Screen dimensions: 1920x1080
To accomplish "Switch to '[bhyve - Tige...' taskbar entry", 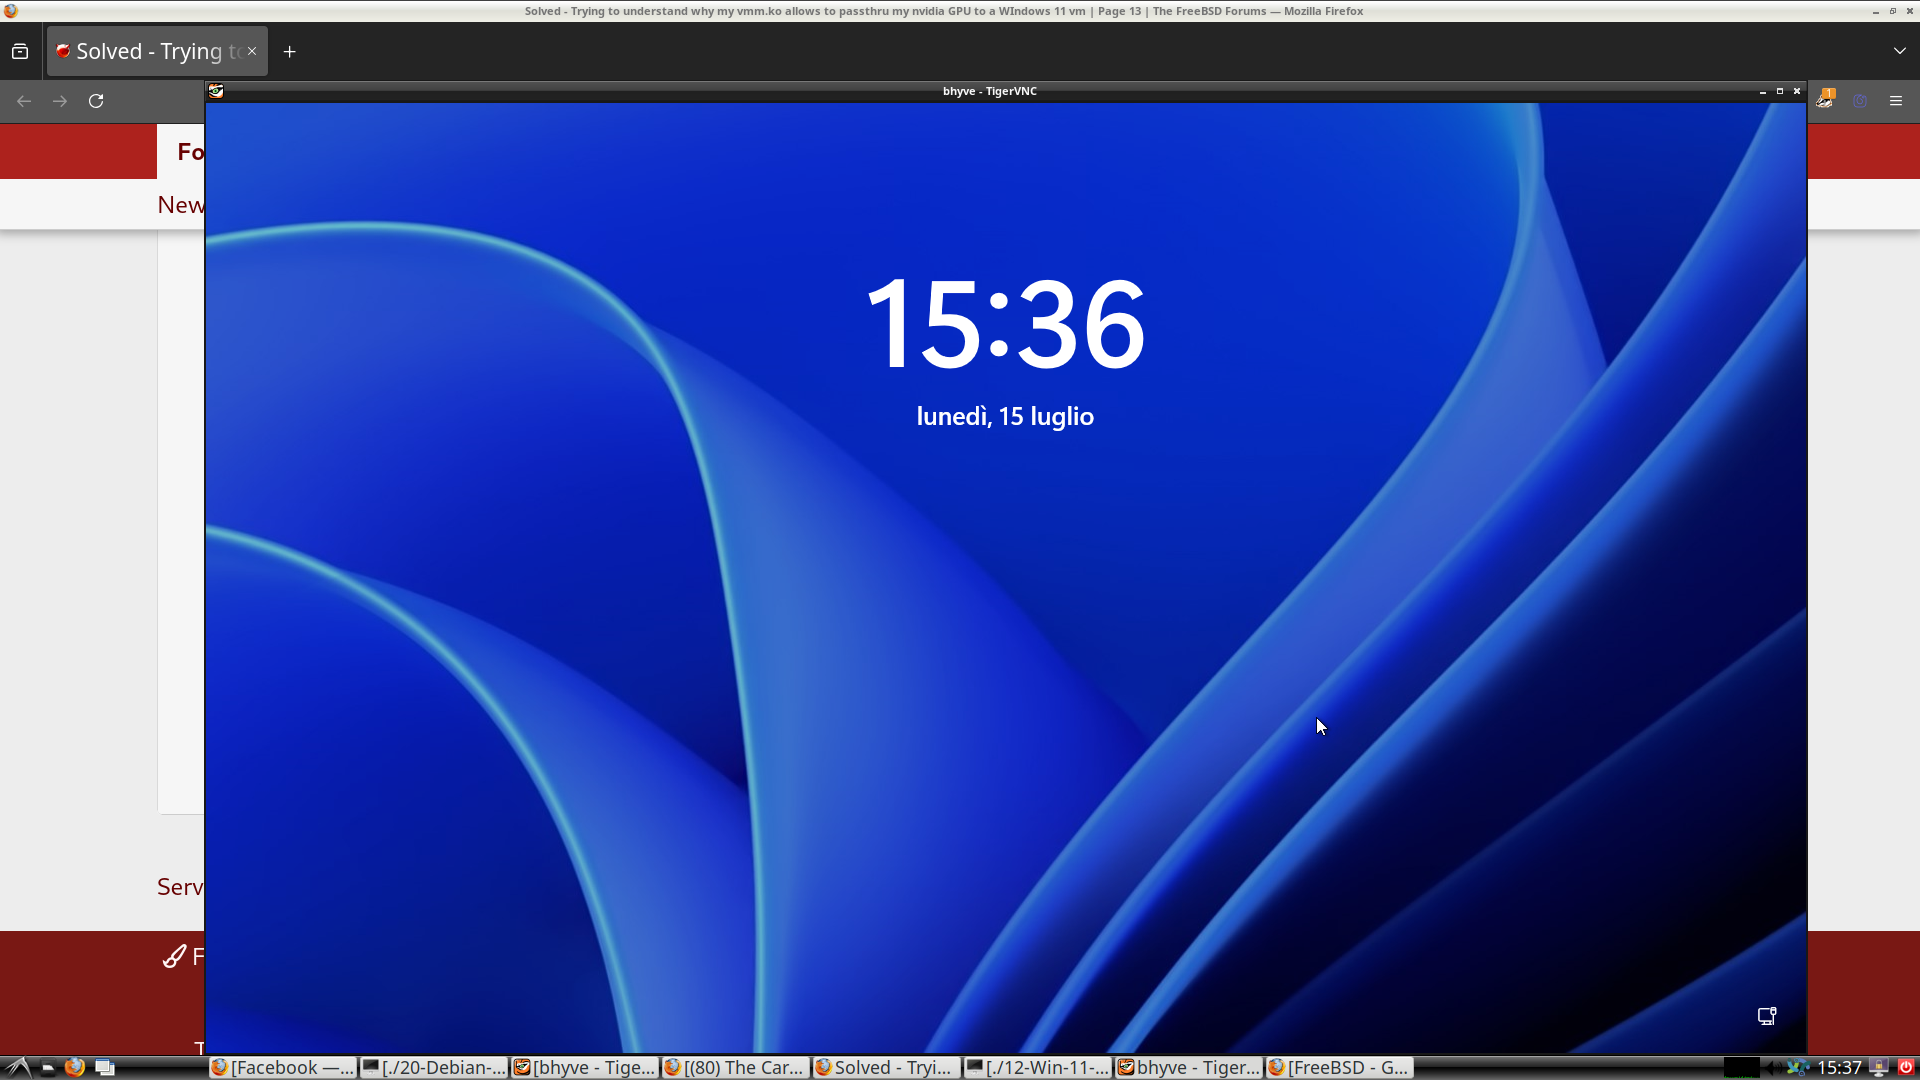I will pos(585,1068).
